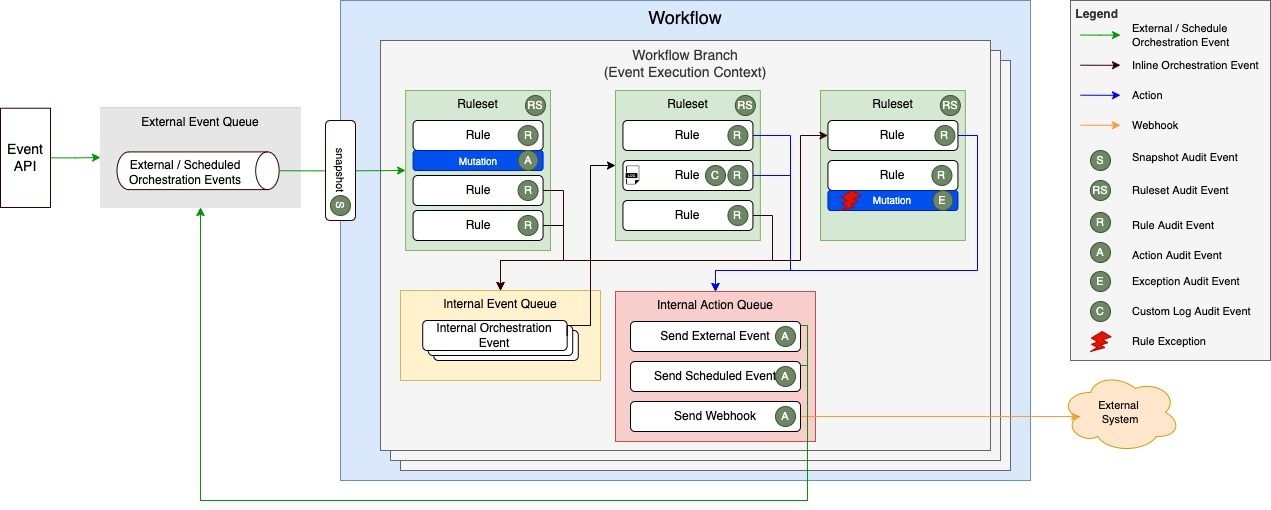This screenshot has width=1271, height=510.
Task: Click the document log icon in middle ruleset
Action: [x=632, y=176]
